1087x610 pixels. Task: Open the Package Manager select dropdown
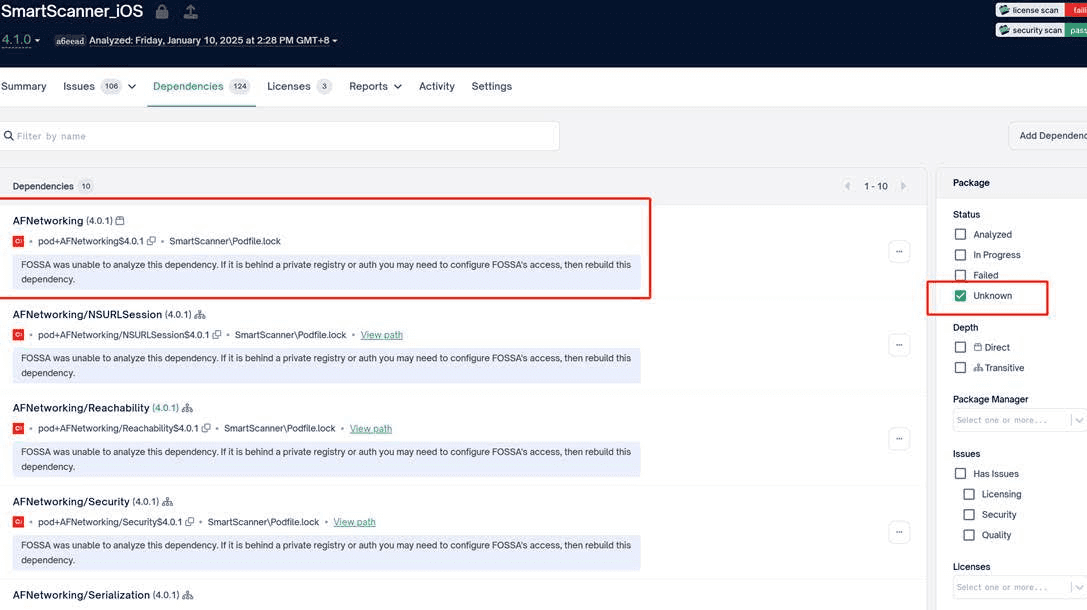pos(1019,420)
